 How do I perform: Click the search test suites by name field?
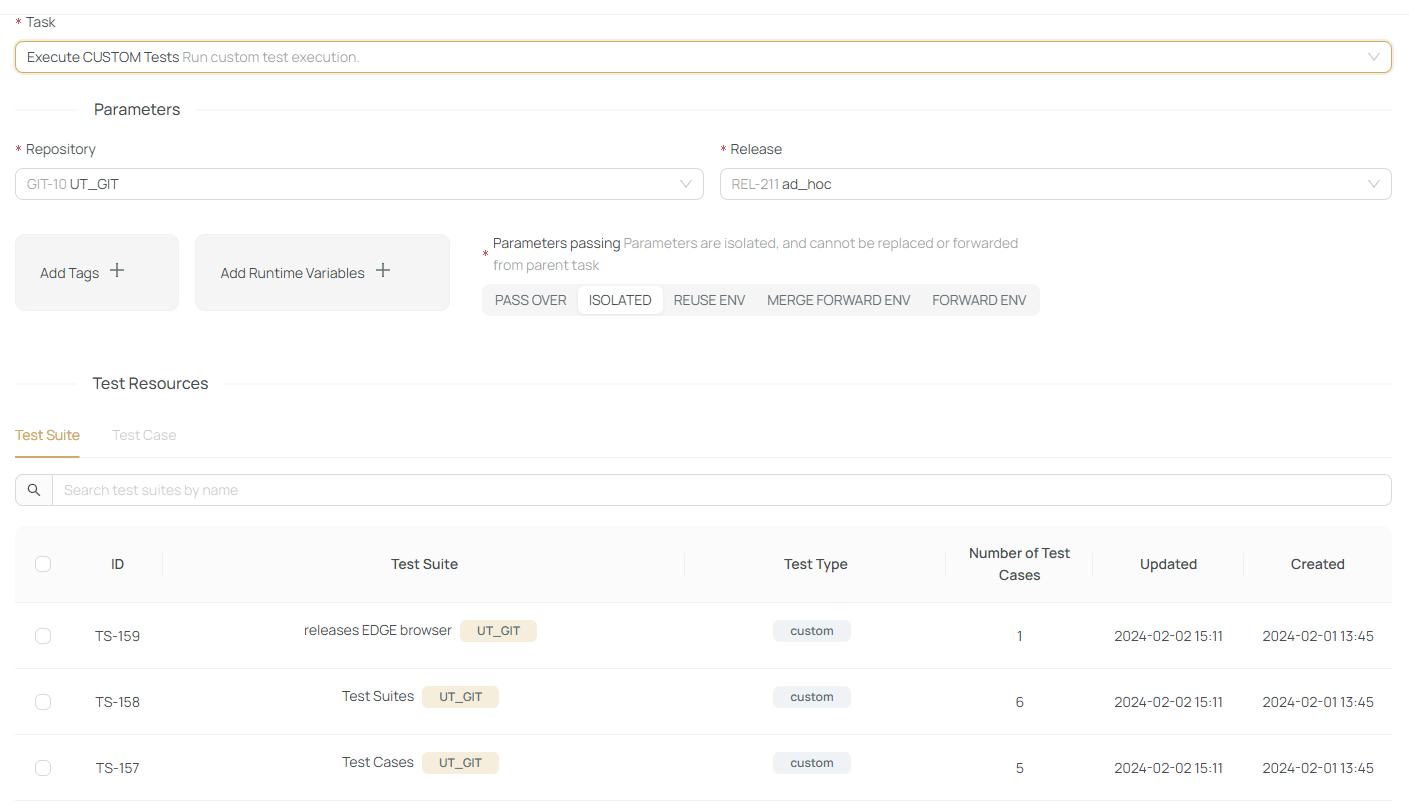coord(400,489)
